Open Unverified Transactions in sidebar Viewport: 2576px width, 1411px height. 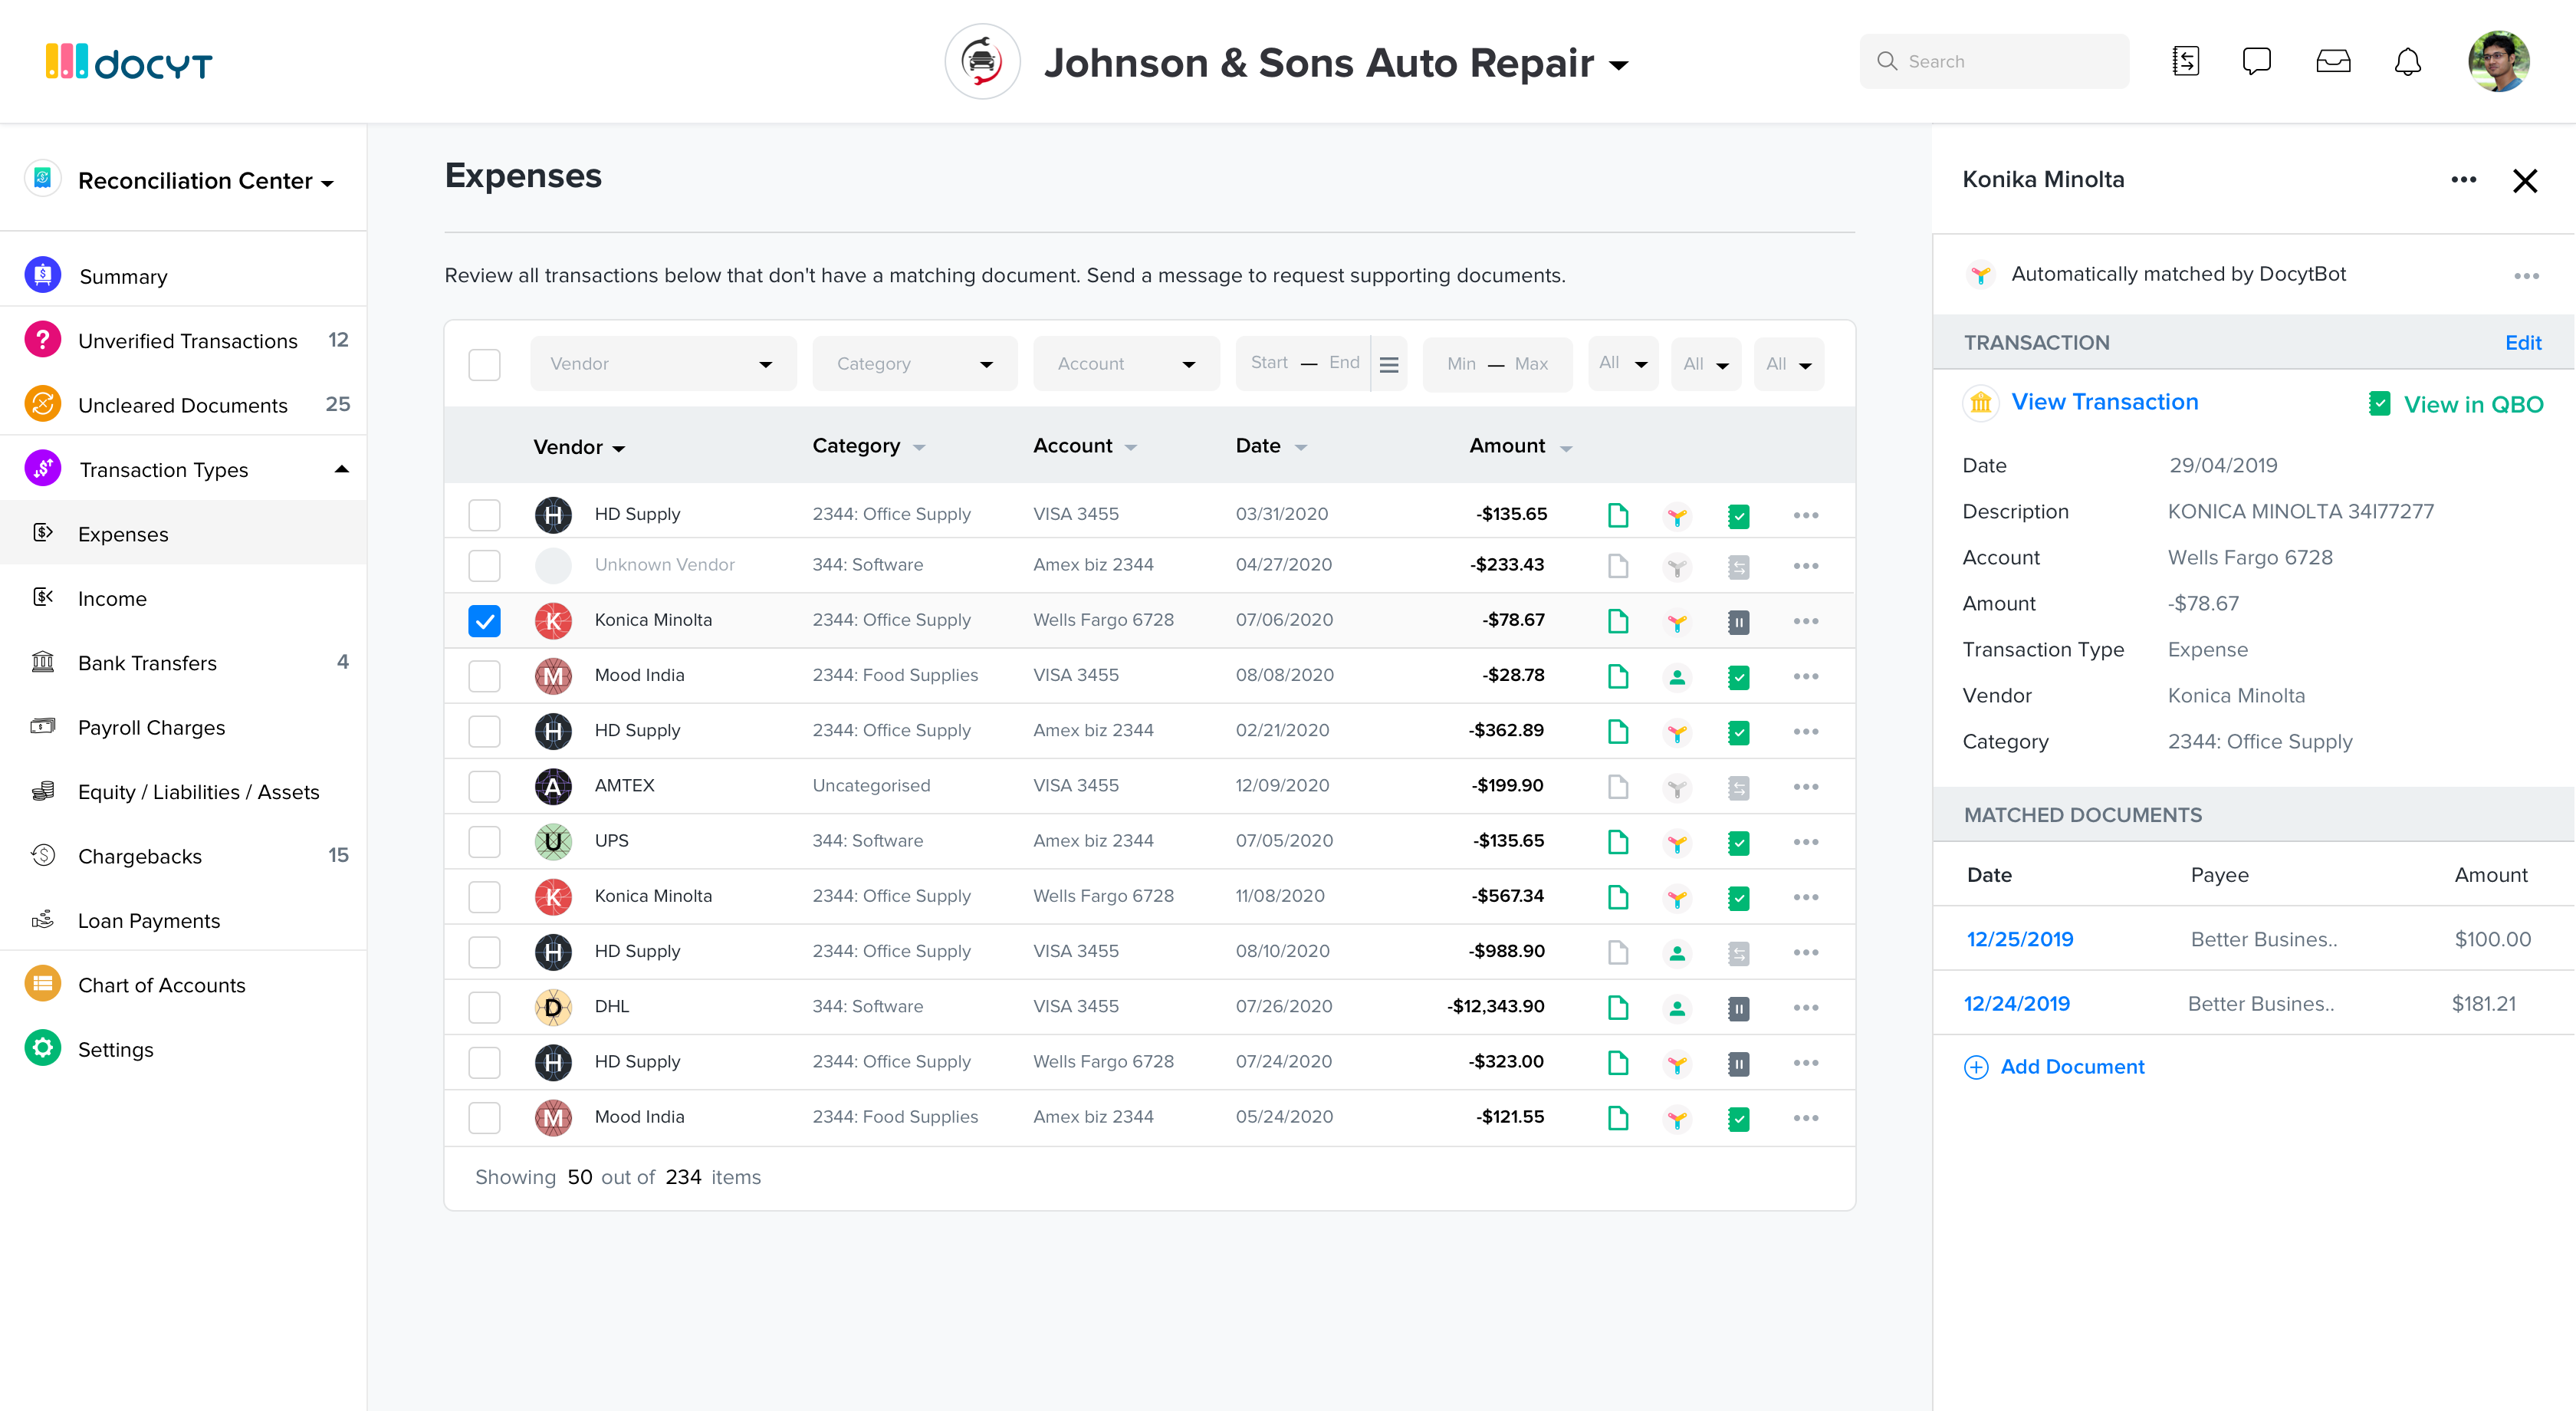187,341
